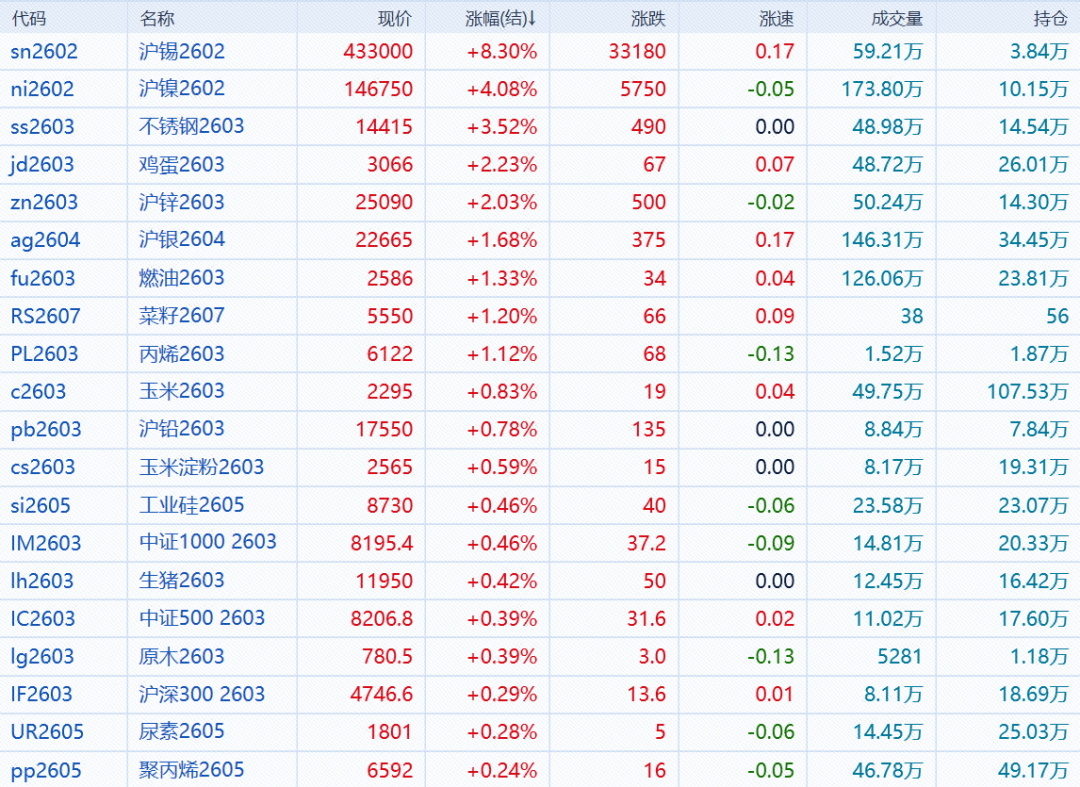This screenshot has width=1080, height=787.
Task: Select the UR2605 contract code
Action: pyautogui.click(x=47, y=732)
